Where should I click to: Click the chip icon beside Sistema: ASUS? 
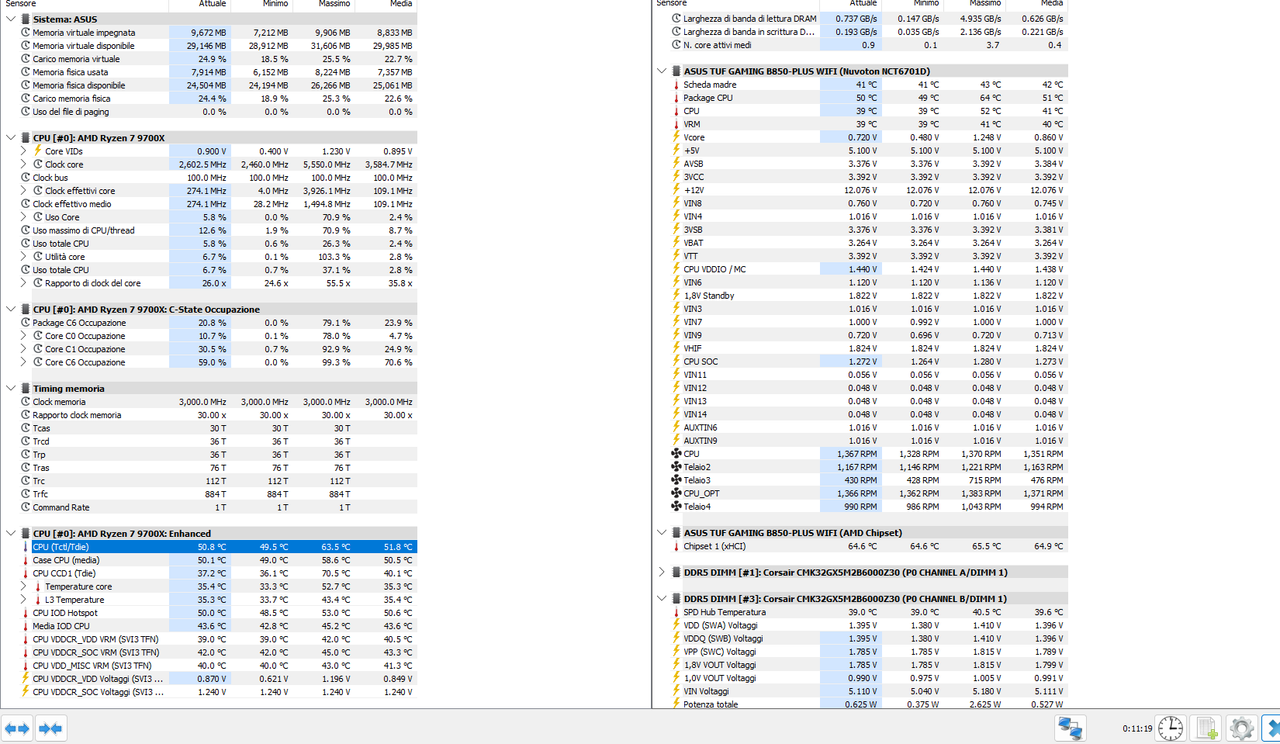pyautogui.click(x=25, y=19)
